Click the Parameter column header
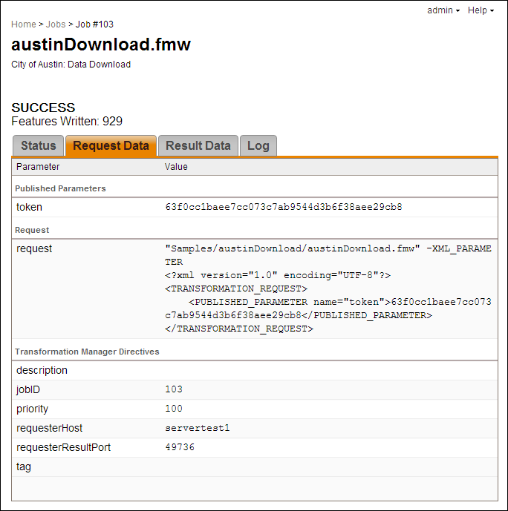 pos(38,167)
